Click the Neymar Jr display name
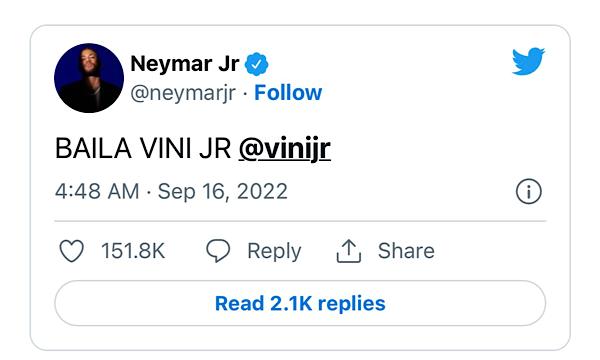The image size is (600, 360). click(185, 64)
